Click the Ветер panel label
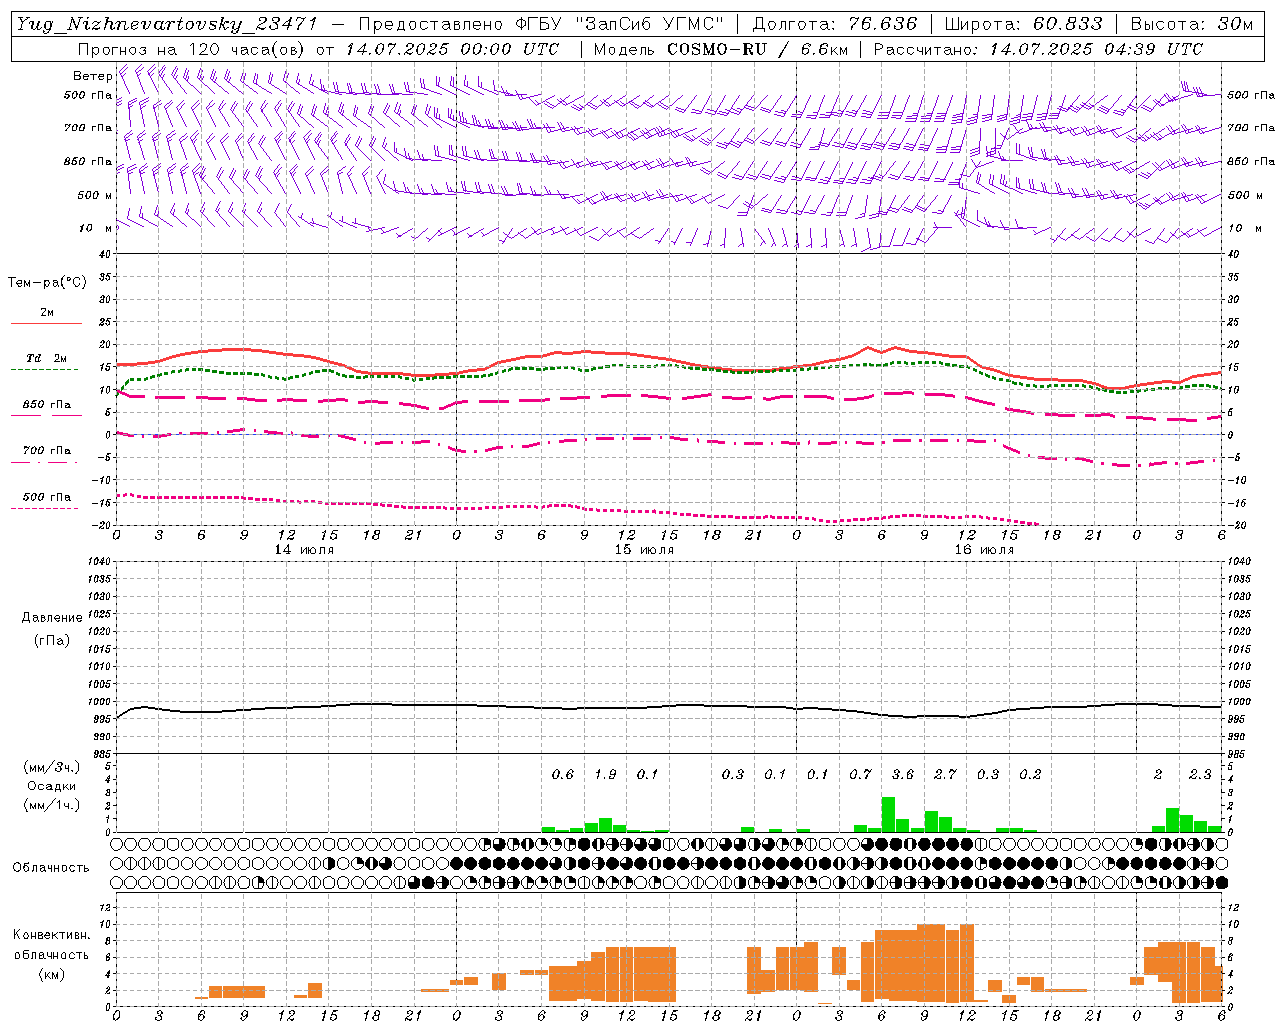This screenshot has width=1280, height=1024. point(92,76)
